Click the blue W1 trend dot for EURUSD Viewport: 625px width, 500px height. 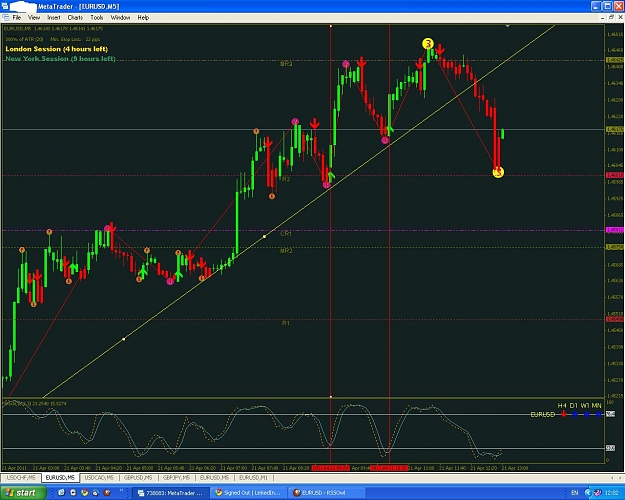(586, 415)
